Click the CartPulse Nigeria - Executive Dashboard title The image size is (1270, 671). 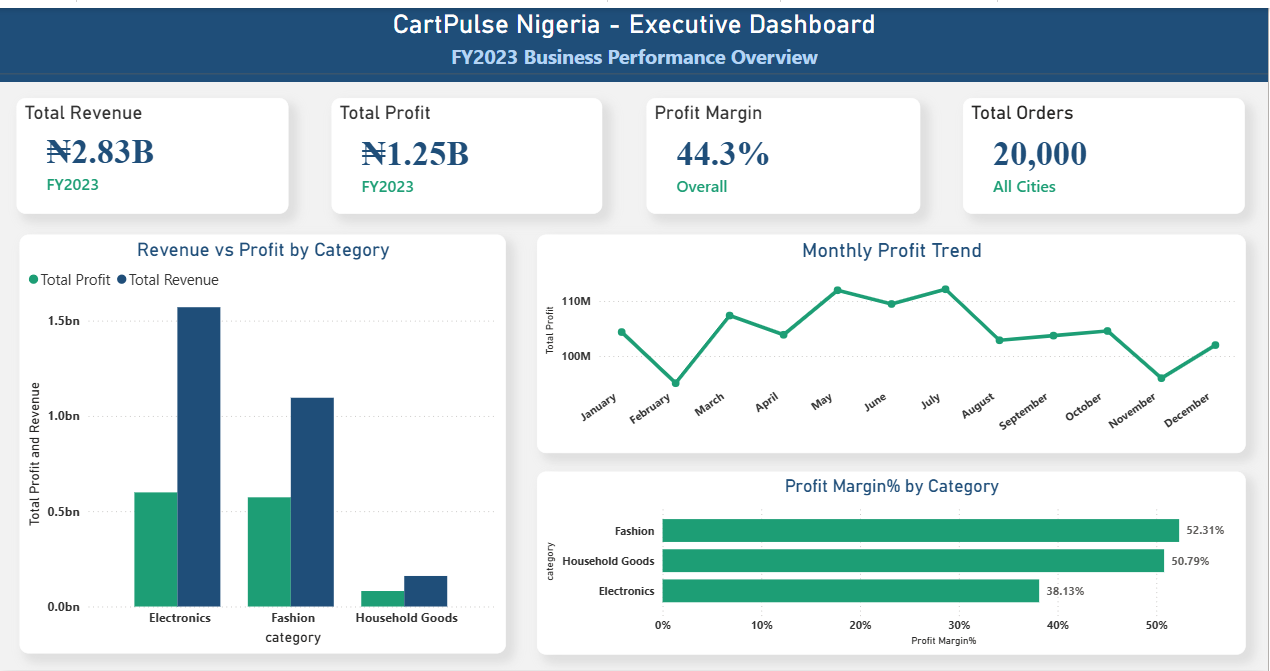coord(634,25)
